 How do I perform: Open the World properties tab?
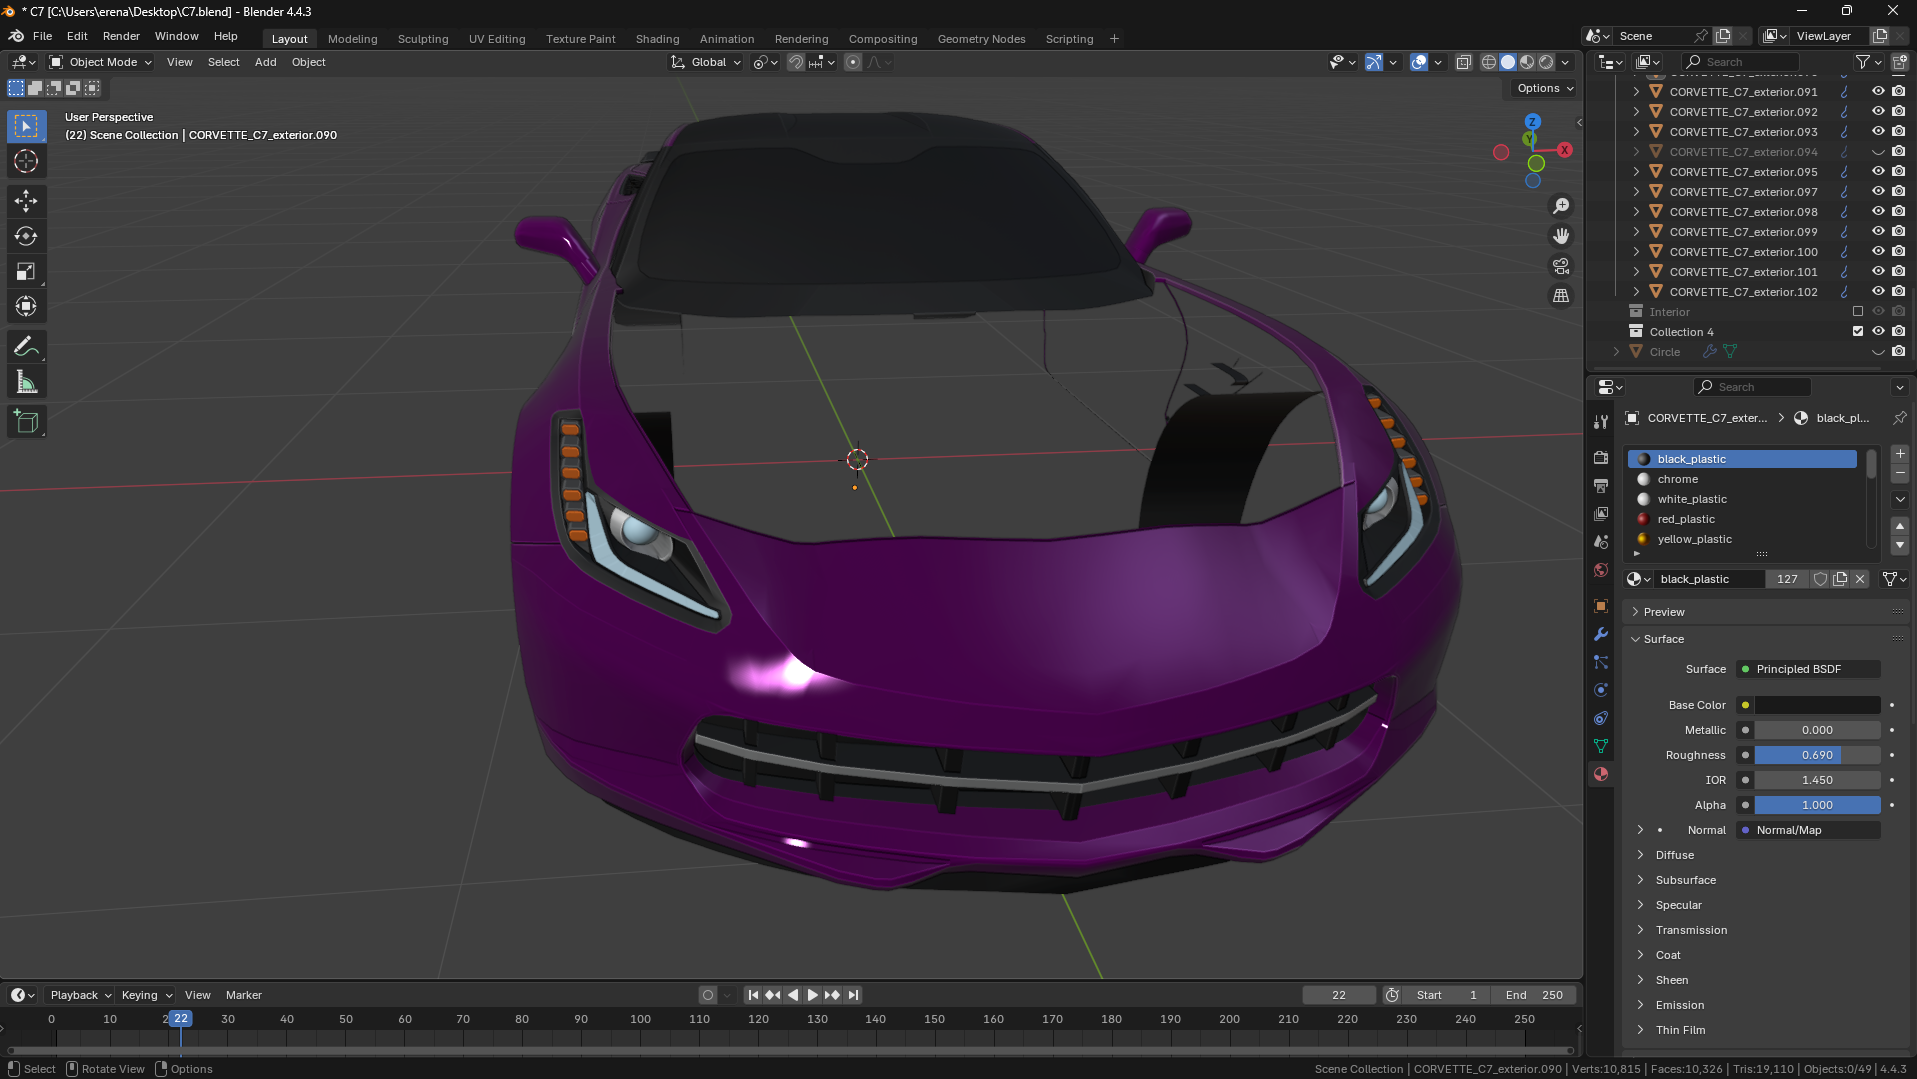click(x=1601, y=570)
